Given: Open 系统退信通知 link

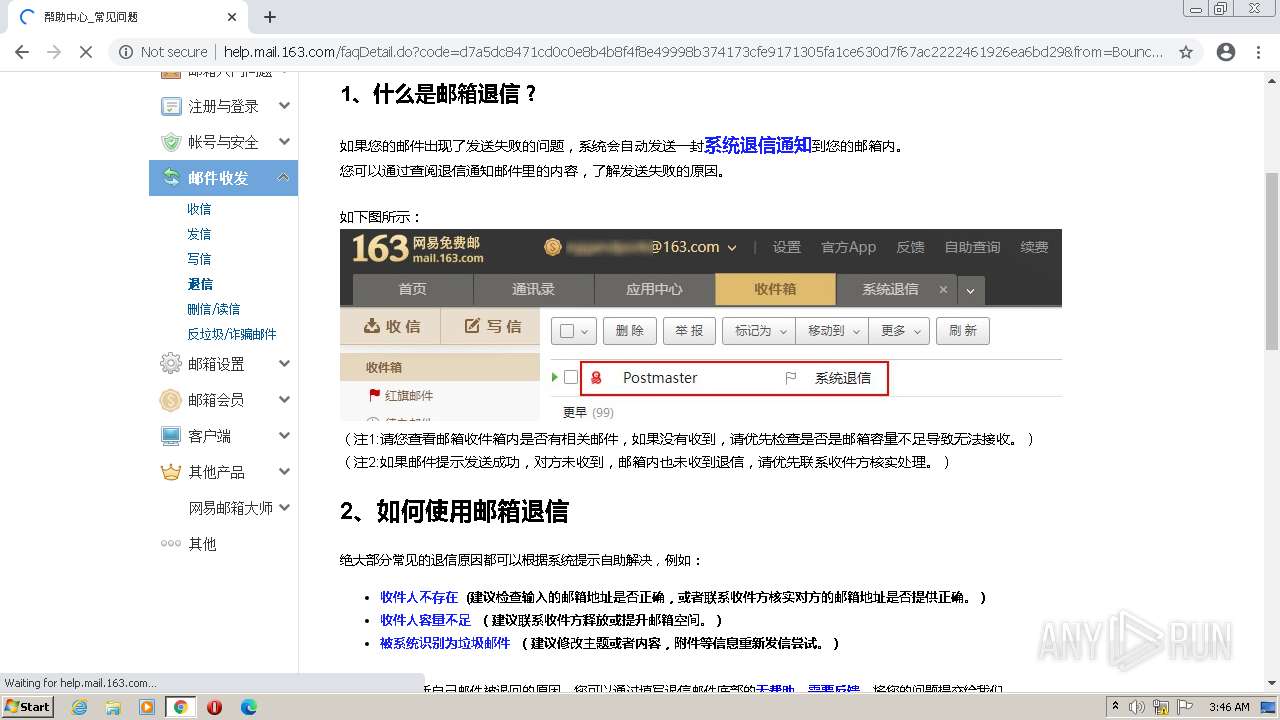Looking at the screenshot, I should 758,145.
